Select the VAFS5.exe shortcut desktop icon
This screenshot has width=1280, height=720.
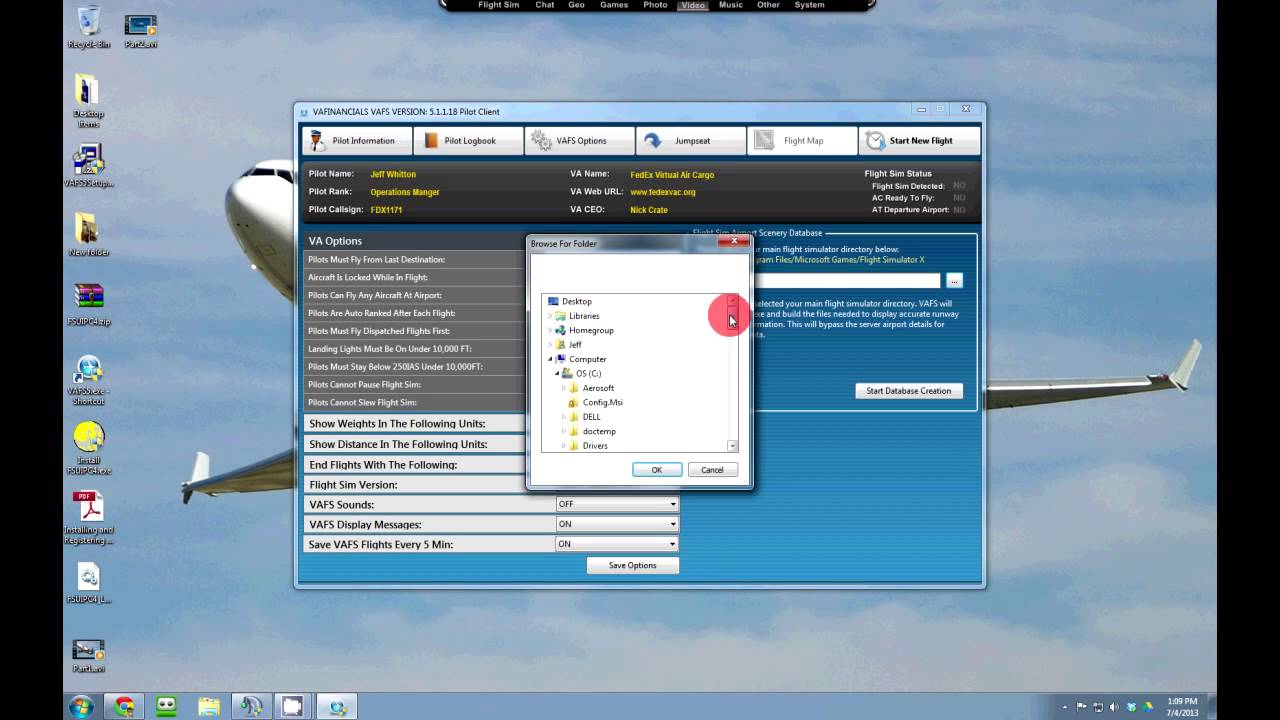pos(88,380)
